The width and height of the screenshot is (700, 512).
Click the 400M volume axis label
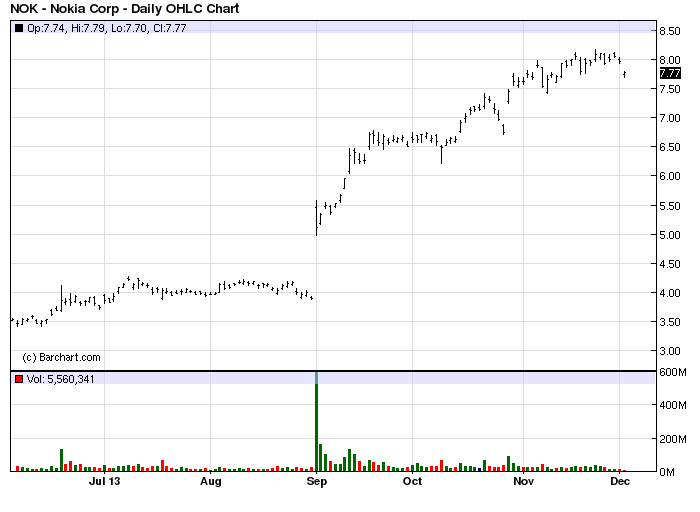pyautogui.click(x=673, y=405)
